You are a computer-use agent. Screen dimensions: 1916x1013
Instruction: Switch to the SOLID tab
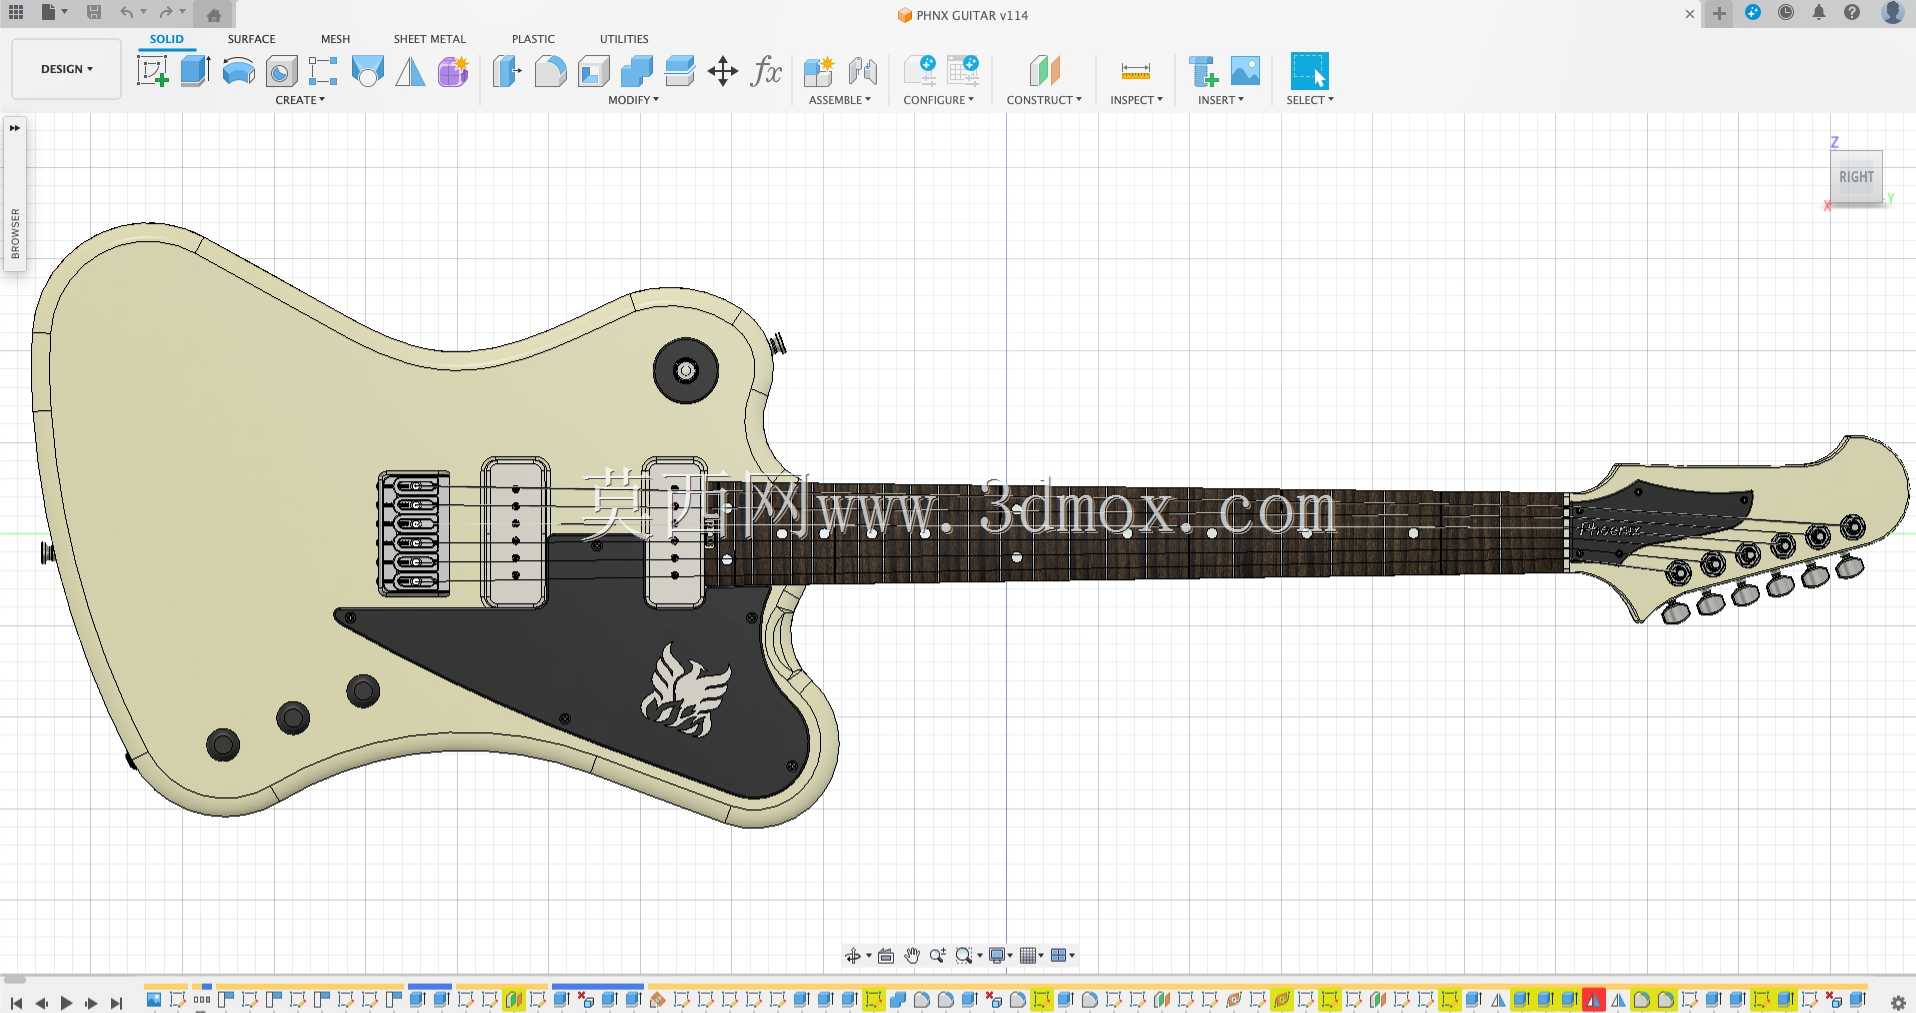point(167,39)
